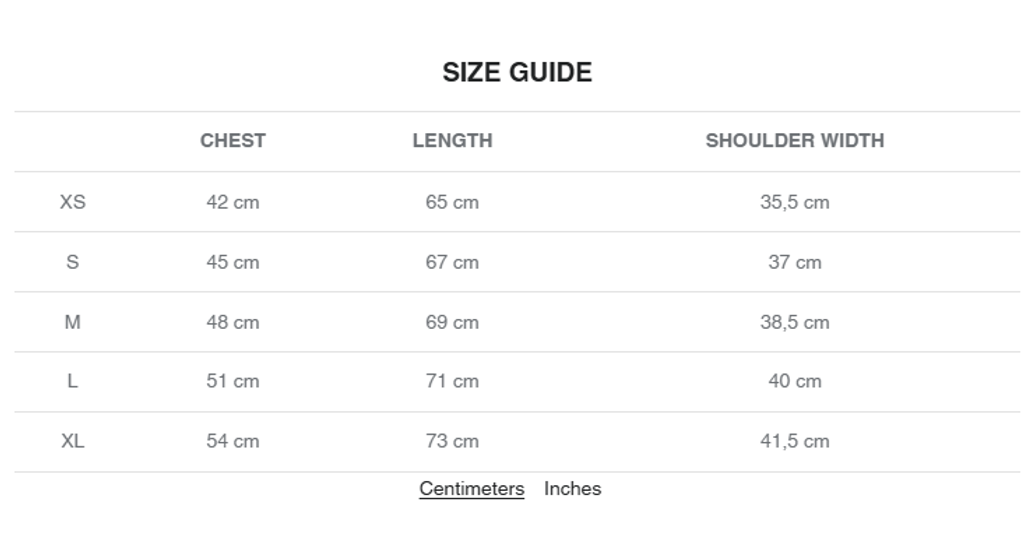Click the 35,5 cm shoulder width value
The height and width of the screenshot is (534, 1024).
click(795, 202)
